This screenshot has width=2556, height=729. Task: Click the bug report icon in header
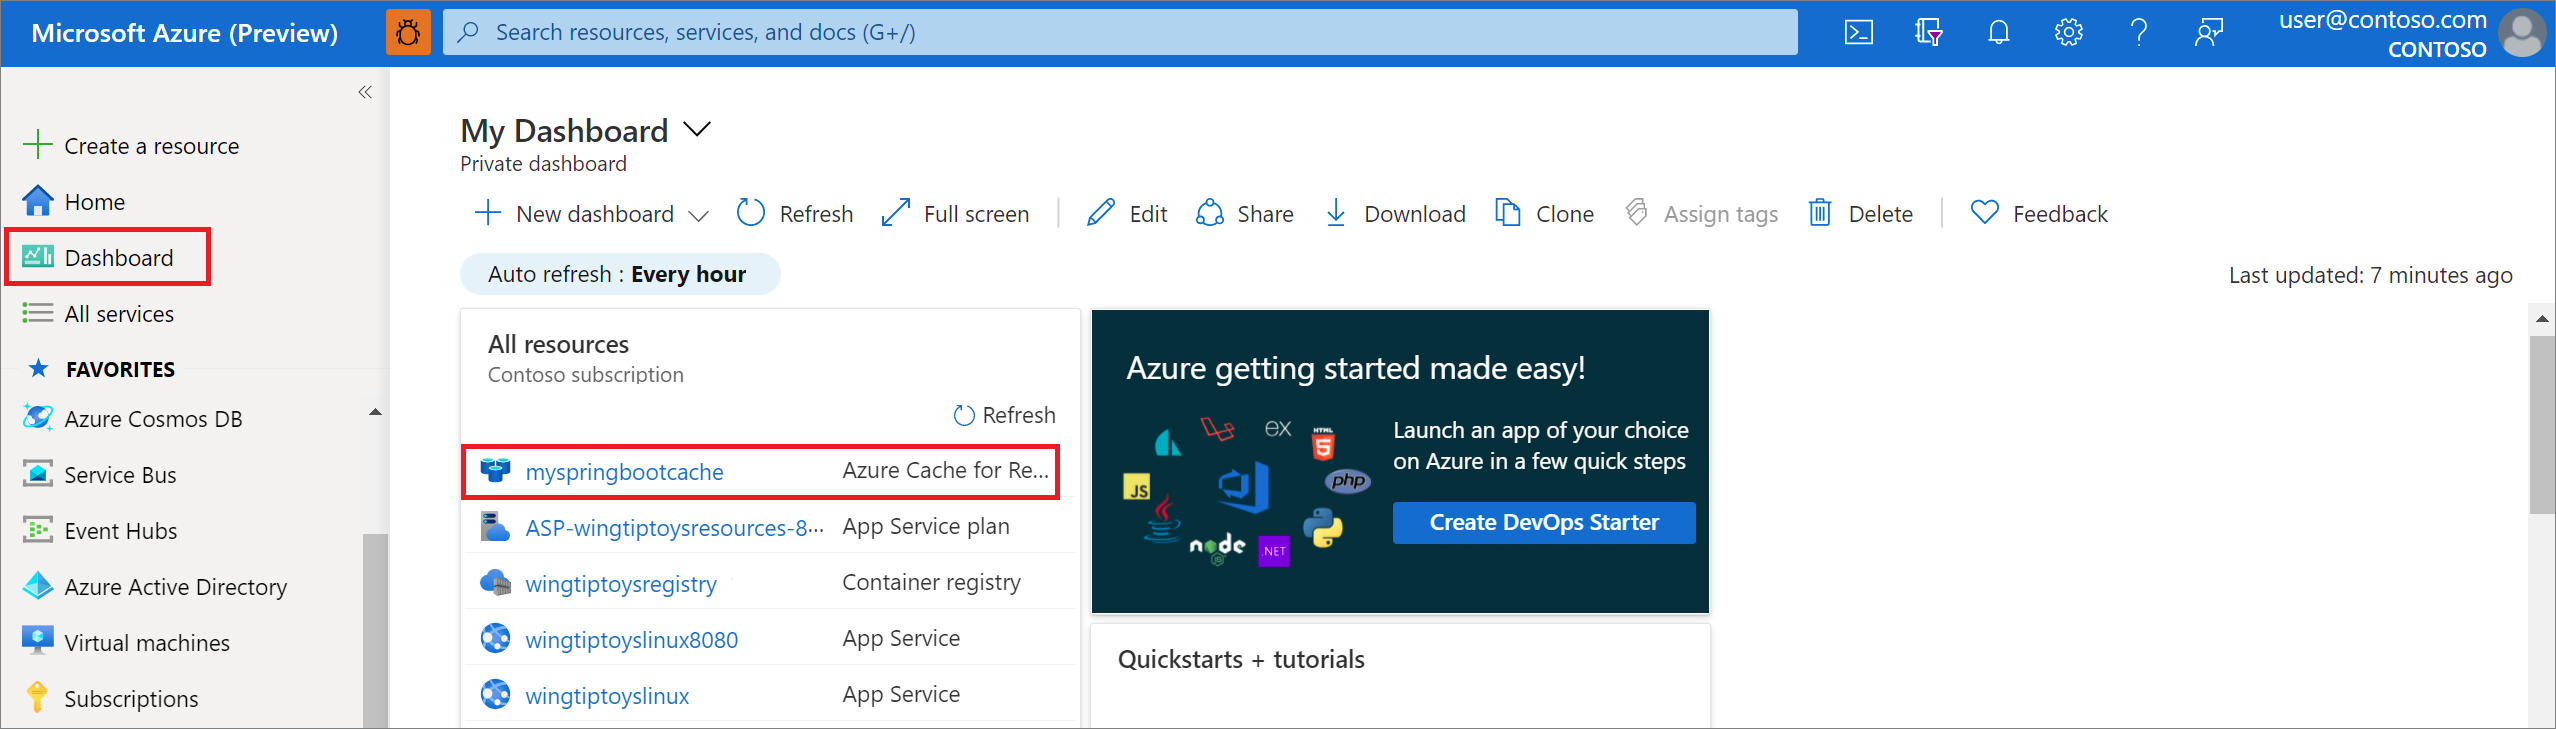click(408, 33)
